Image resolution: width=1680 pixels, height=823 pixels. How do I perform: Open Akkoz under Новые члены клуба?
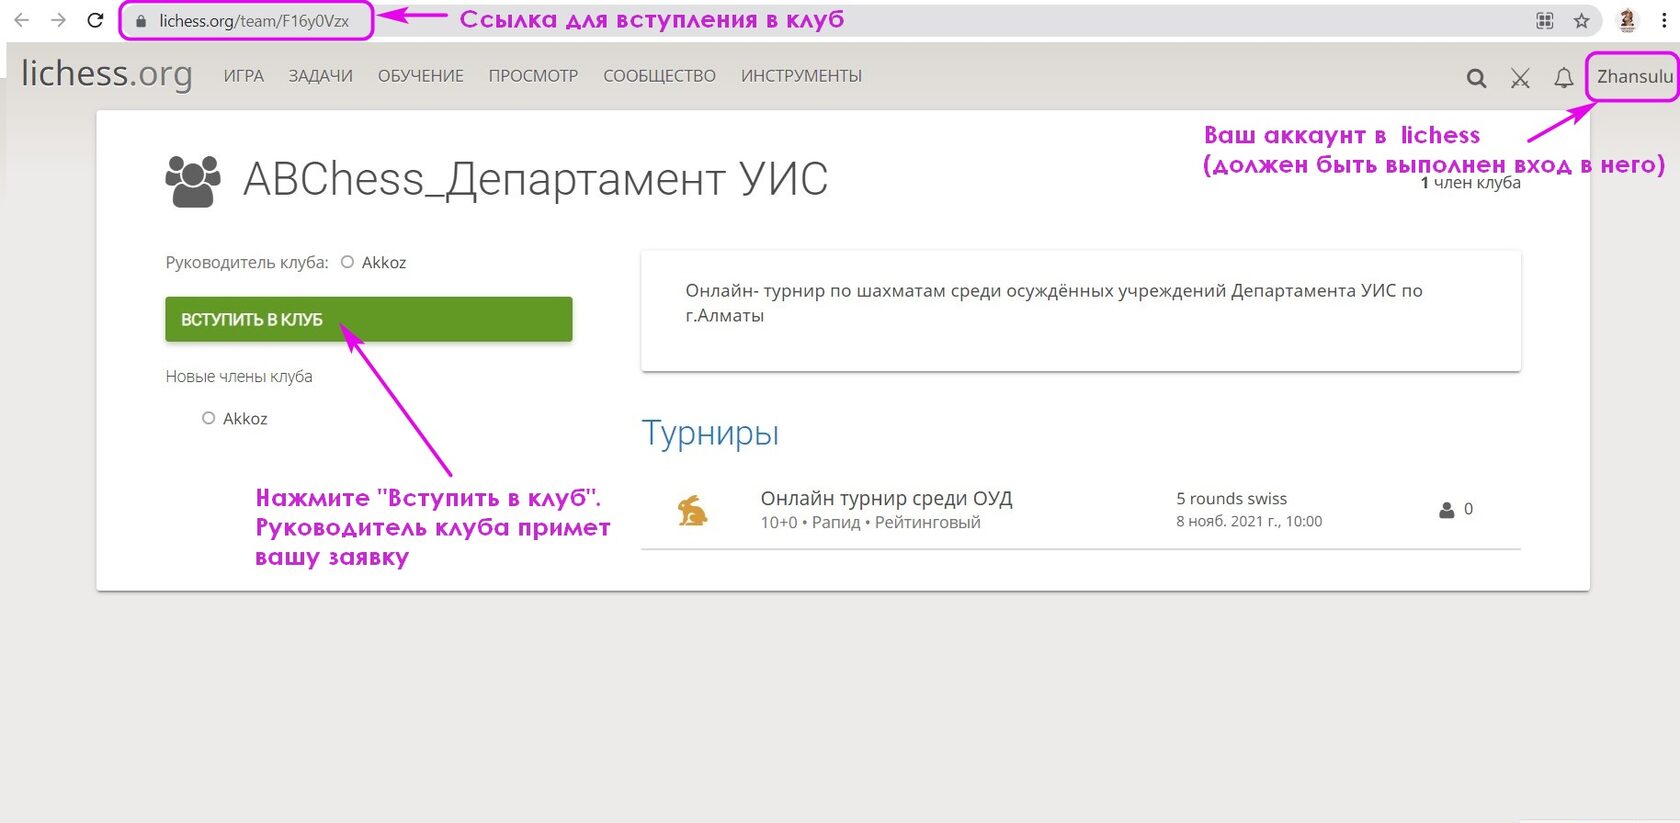pos(235,418)
